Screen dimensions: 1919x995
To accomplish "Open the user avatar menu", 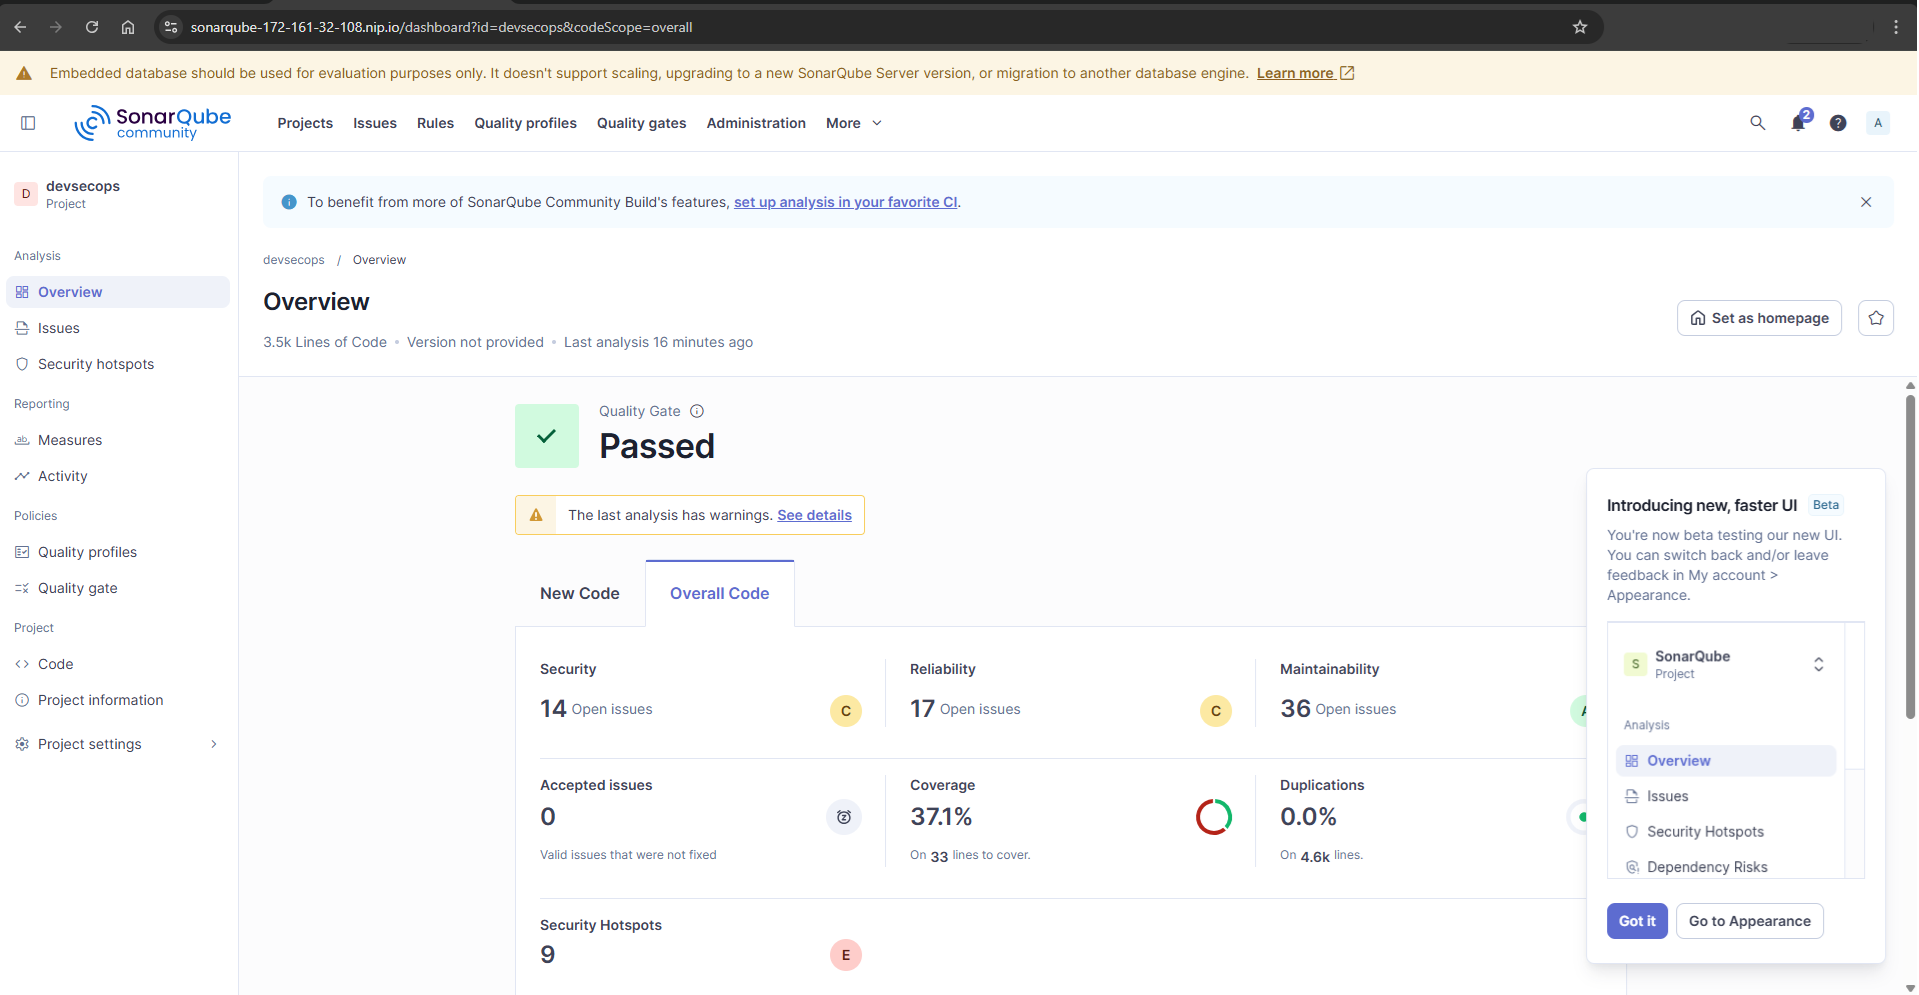I will (x=1878, y=123).
